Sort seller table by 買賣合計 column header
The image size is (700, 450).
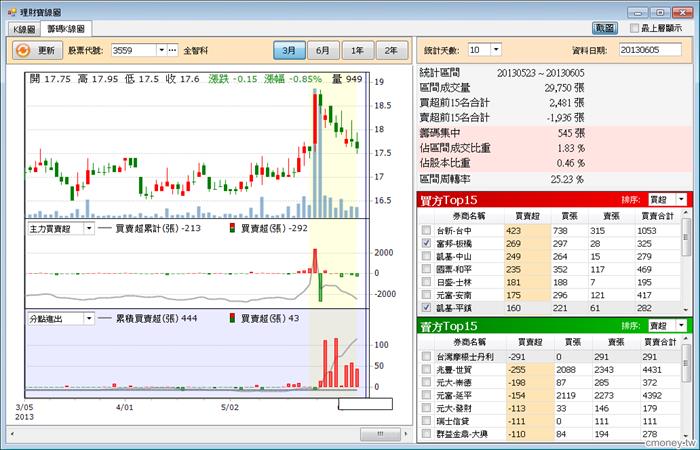click(x=659, y=342)
